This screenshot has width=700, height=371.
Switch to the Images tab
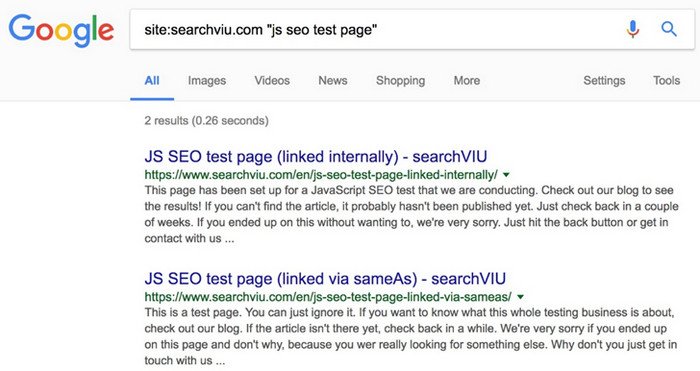207,81
